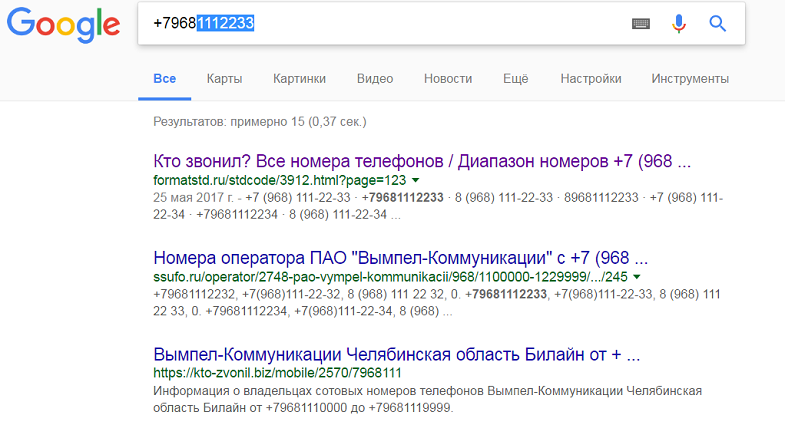Open Инструменты search tools
Image resolution: width=785 pixels, height=425 pixels.
690,79
